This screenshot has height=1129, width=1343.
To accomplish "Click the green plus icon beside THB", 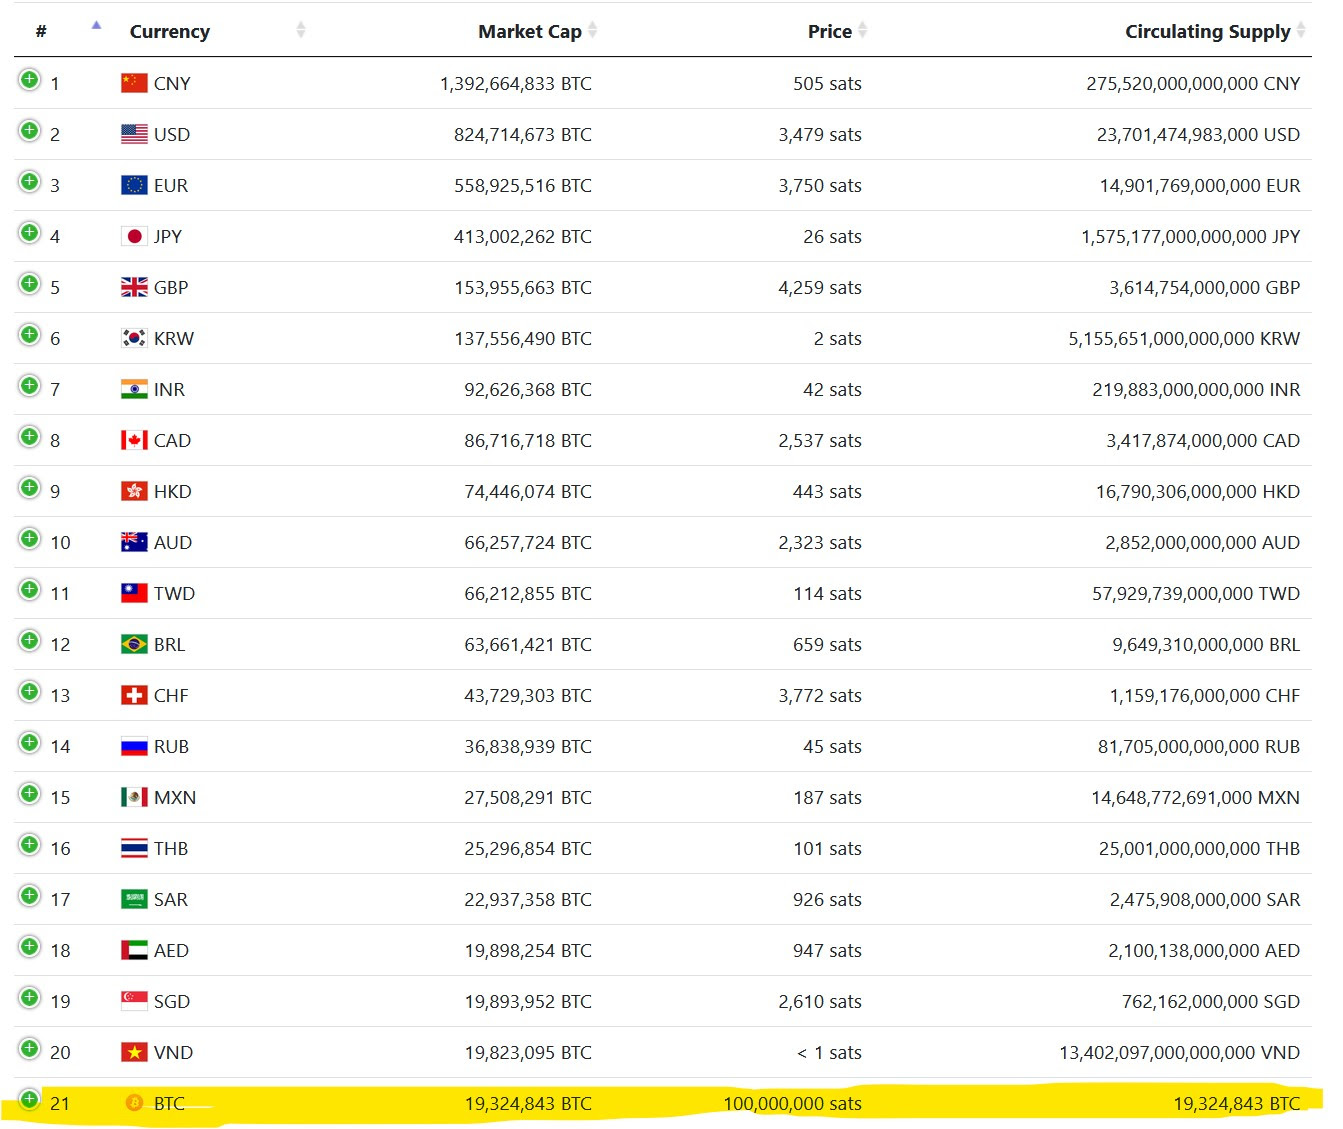I will tap(30, 845).
